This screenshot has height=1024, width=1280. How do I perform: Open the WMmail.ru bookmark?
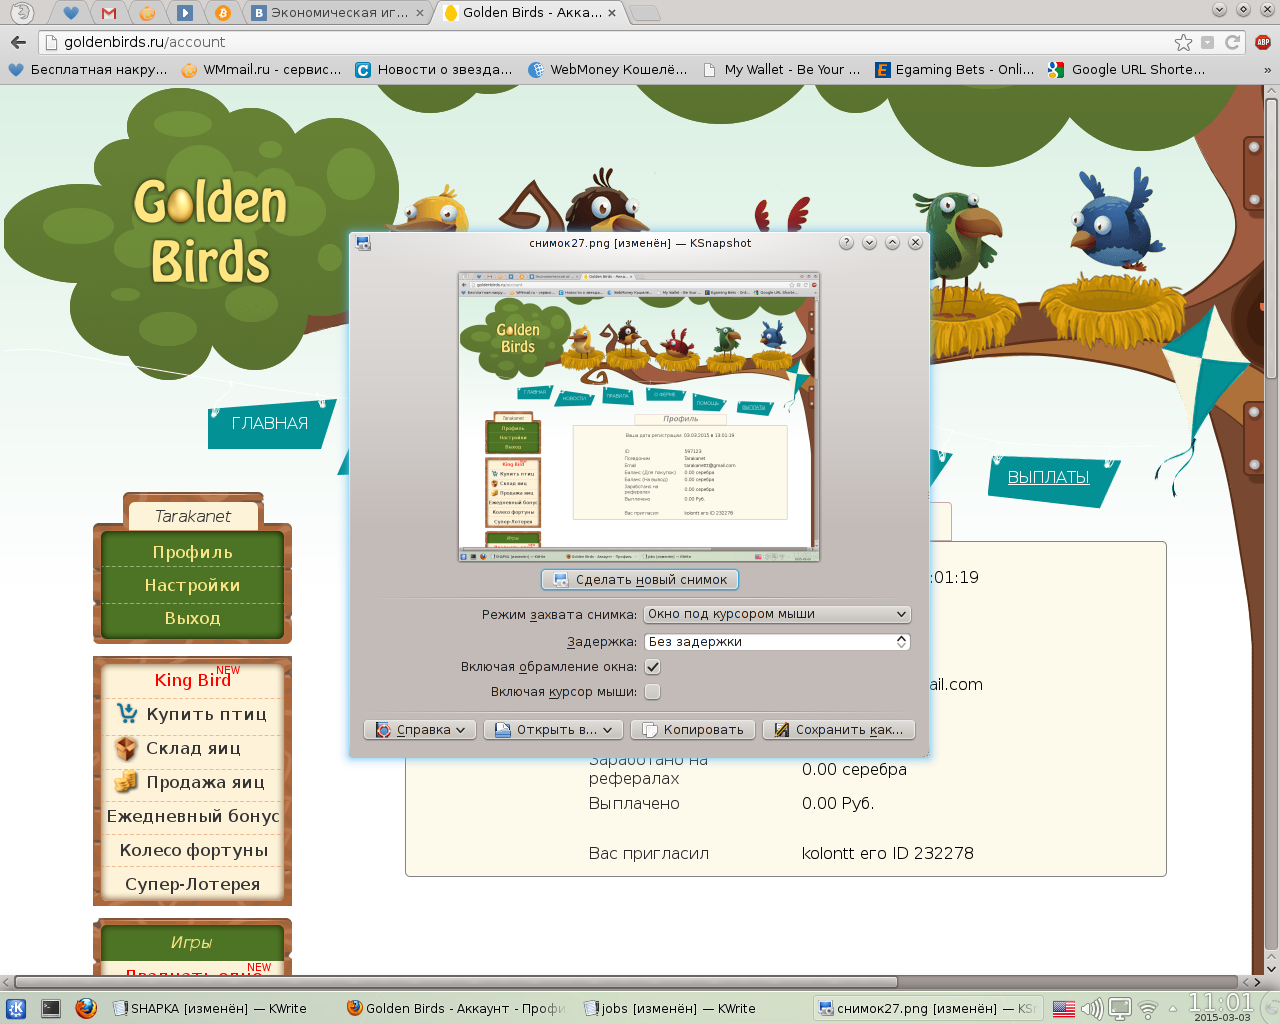click(x=262, y=70)
